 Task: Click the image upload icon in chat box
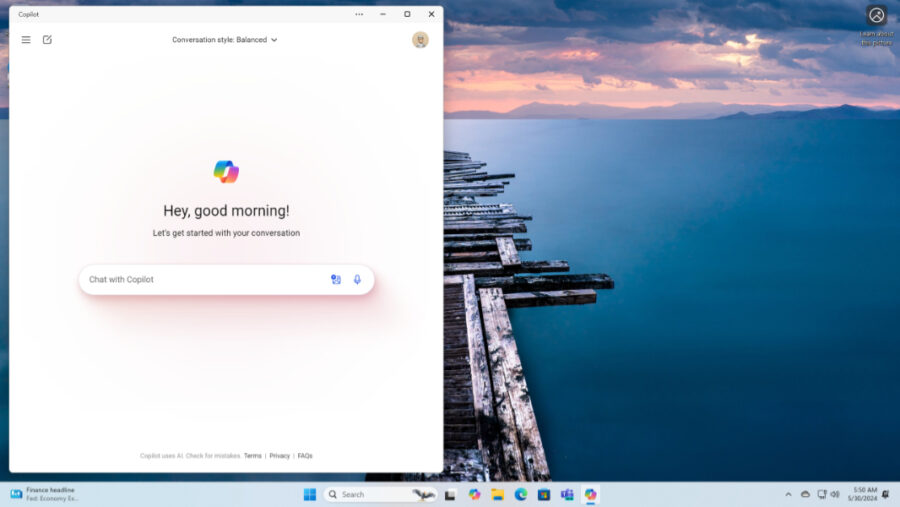coord(336,280)
